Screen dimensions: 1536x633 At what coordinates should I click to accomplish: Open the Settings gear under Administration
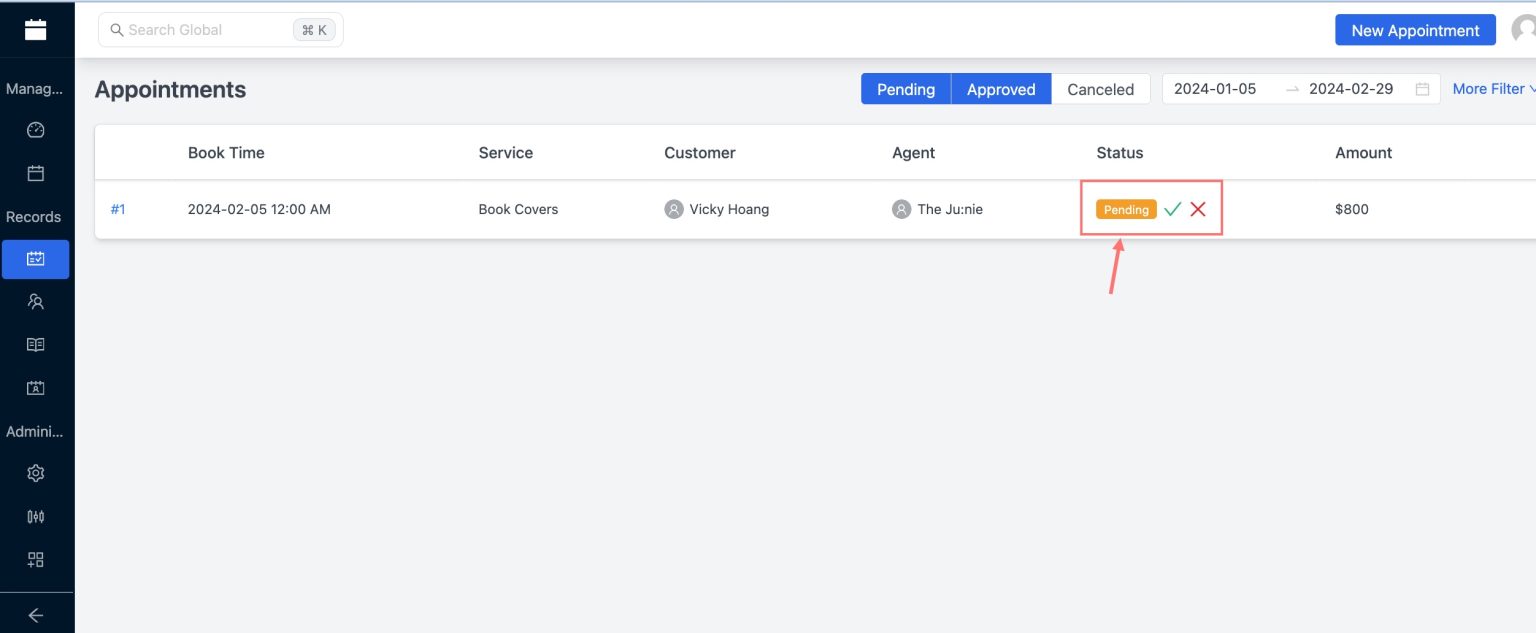(x=36, y=473)
